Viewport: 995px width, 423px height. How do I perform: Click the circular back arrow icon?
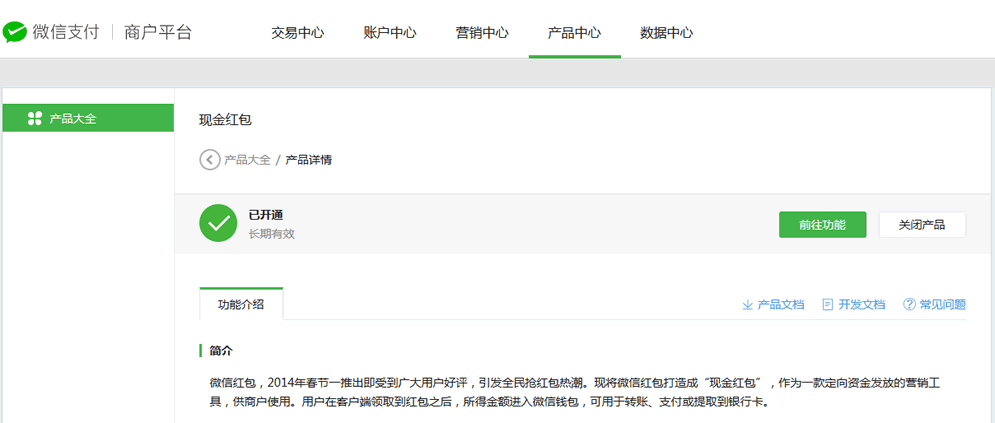click(209, 159)
